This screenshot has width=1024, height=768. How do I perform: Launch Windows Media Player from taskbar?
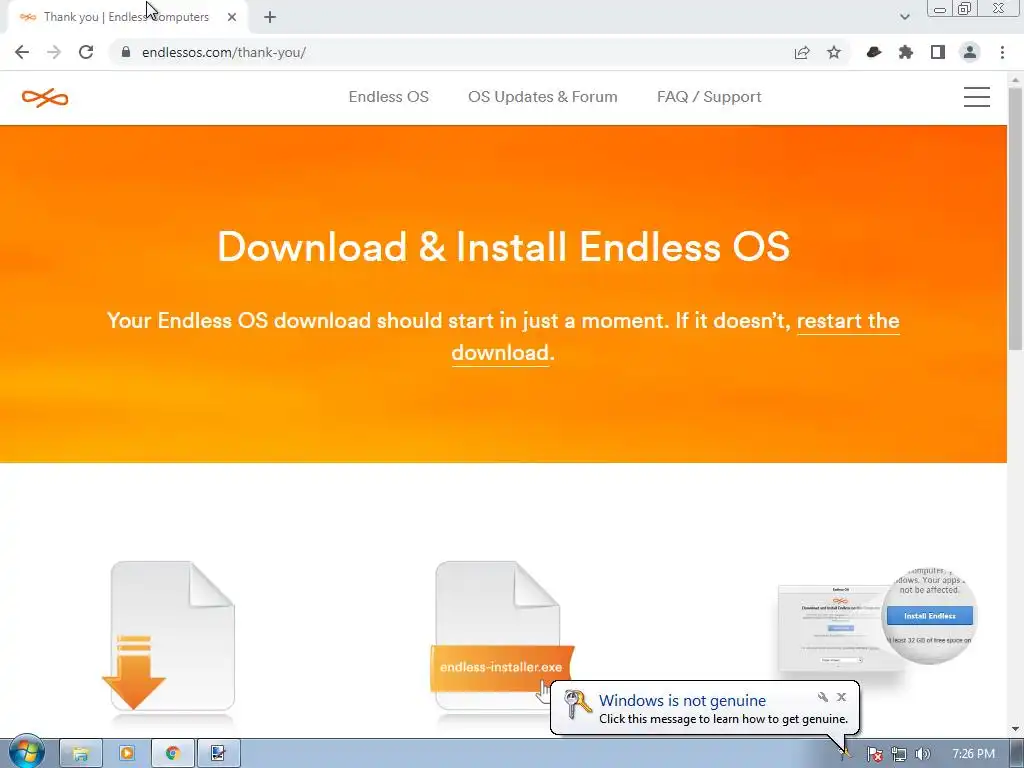(x=127, y=754)
